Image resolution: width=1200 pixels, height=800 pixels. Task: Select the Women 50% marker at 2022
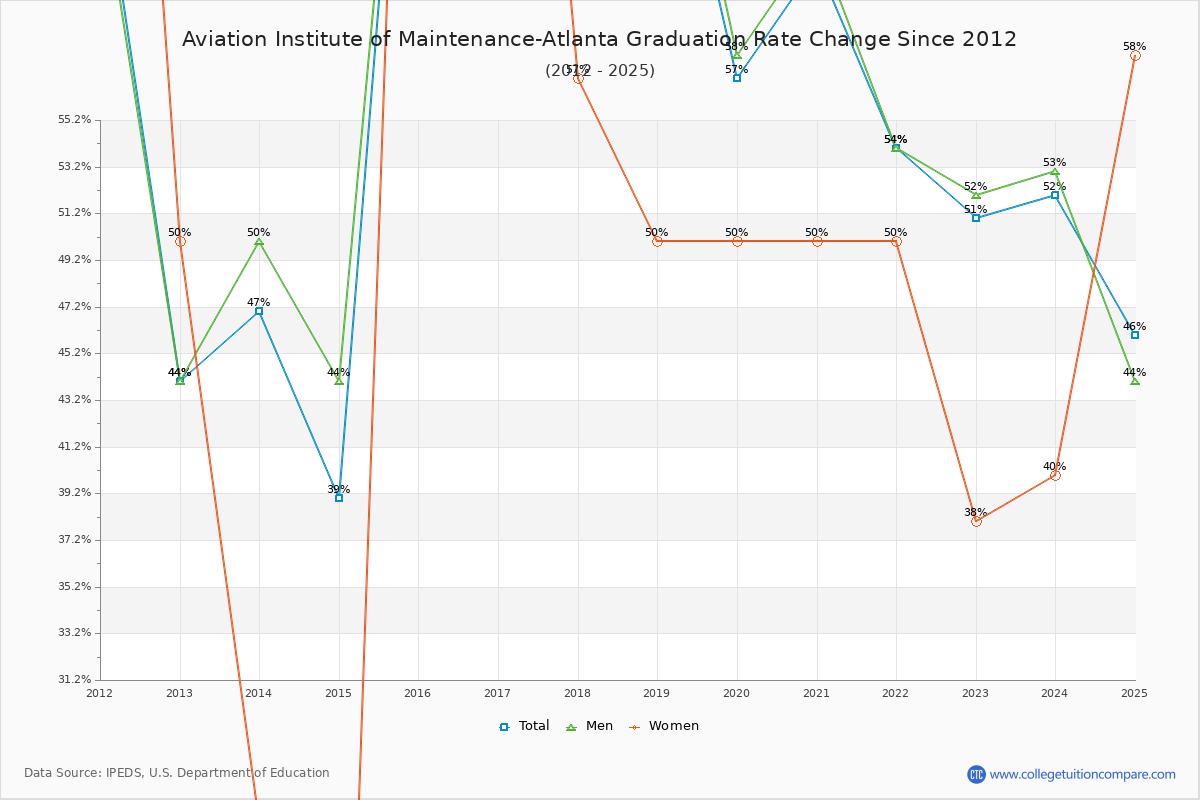pyautogui.click(x=896, y=241)
